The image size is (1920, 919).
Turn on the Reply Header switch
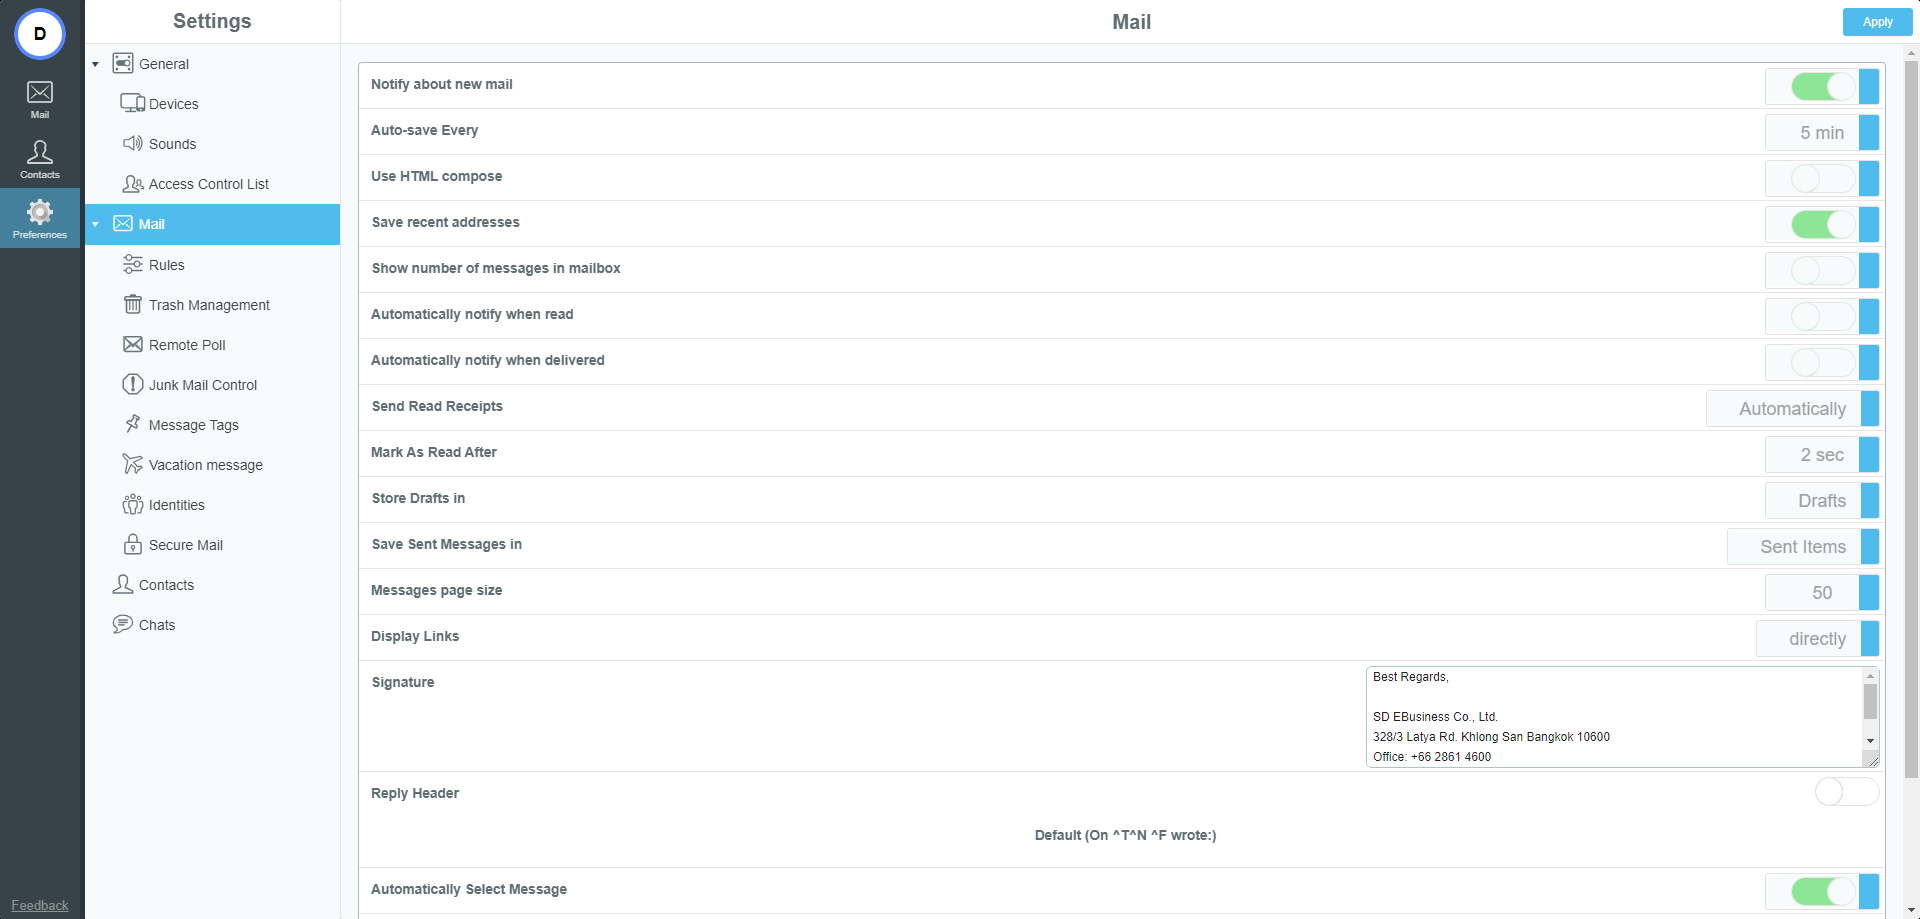[x=1846, y=792]
